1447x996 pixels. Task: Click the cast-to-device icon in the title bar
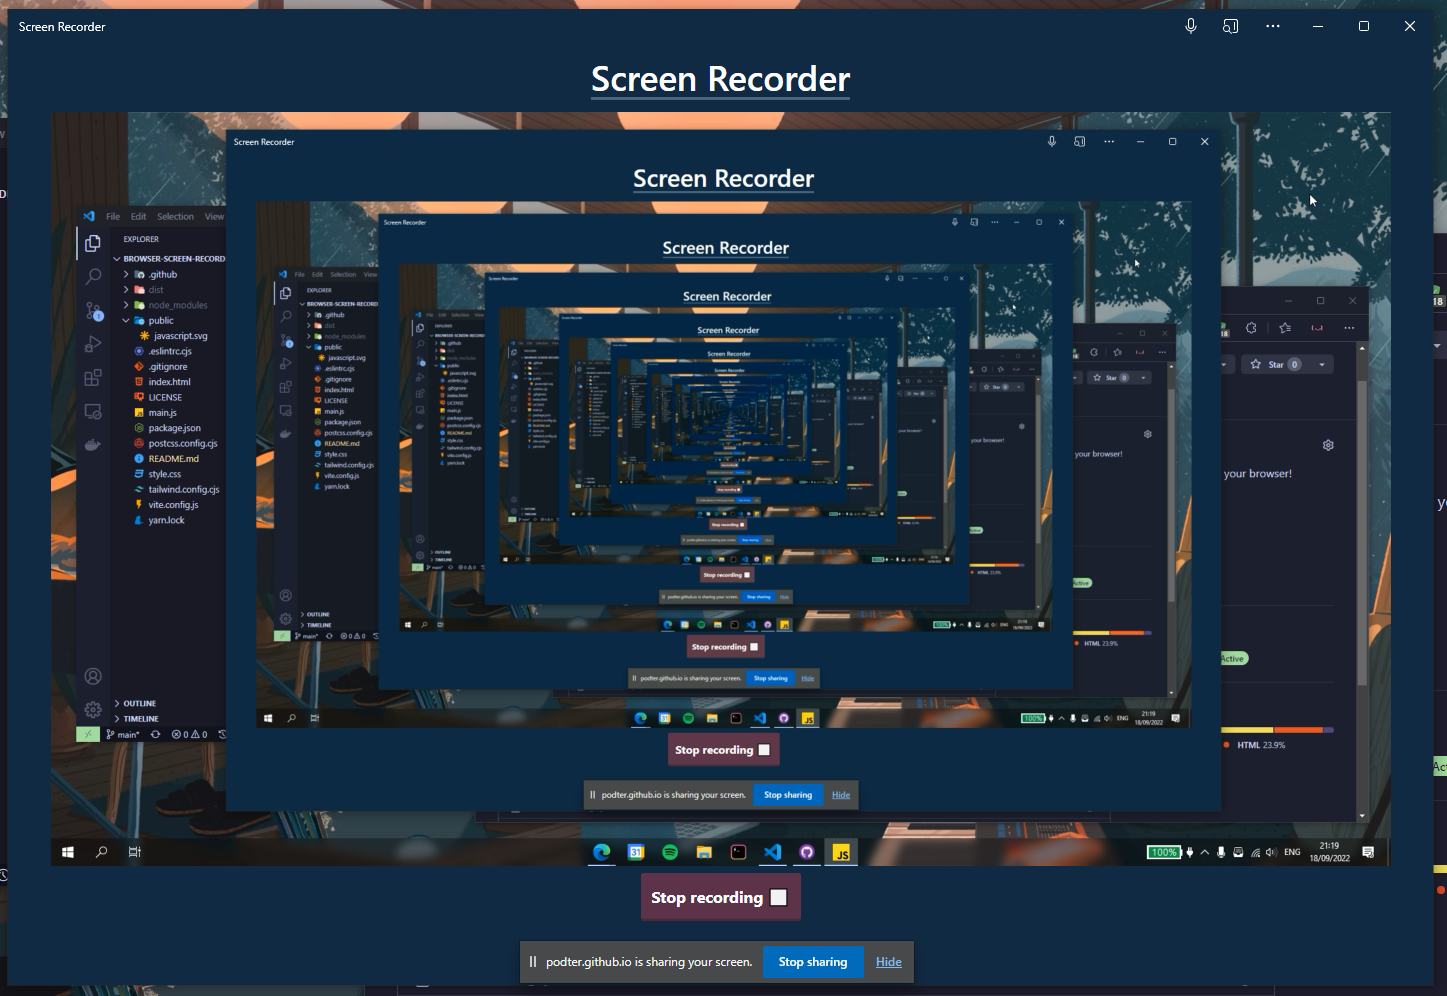click(1231, 26)
